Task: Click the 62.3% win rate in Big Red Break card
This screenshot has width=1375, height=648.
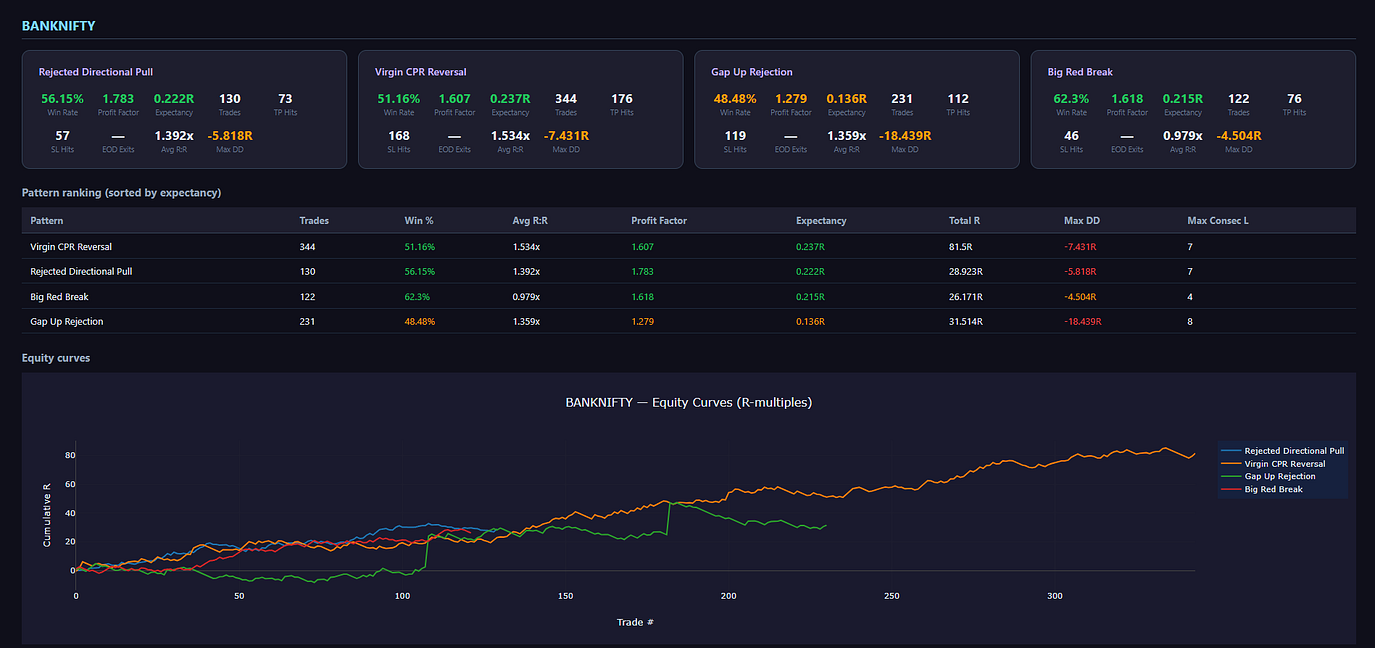Action: pyautogui.click(x=1072, y=99)
